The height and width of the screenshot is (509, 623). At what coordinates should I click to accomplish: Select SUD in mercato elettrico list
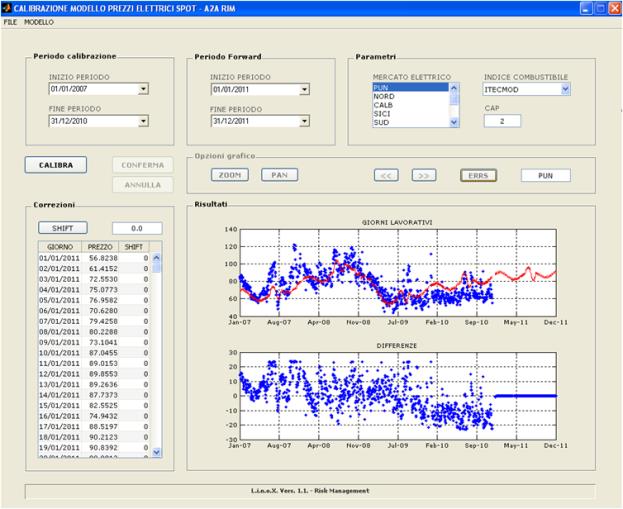410,122
